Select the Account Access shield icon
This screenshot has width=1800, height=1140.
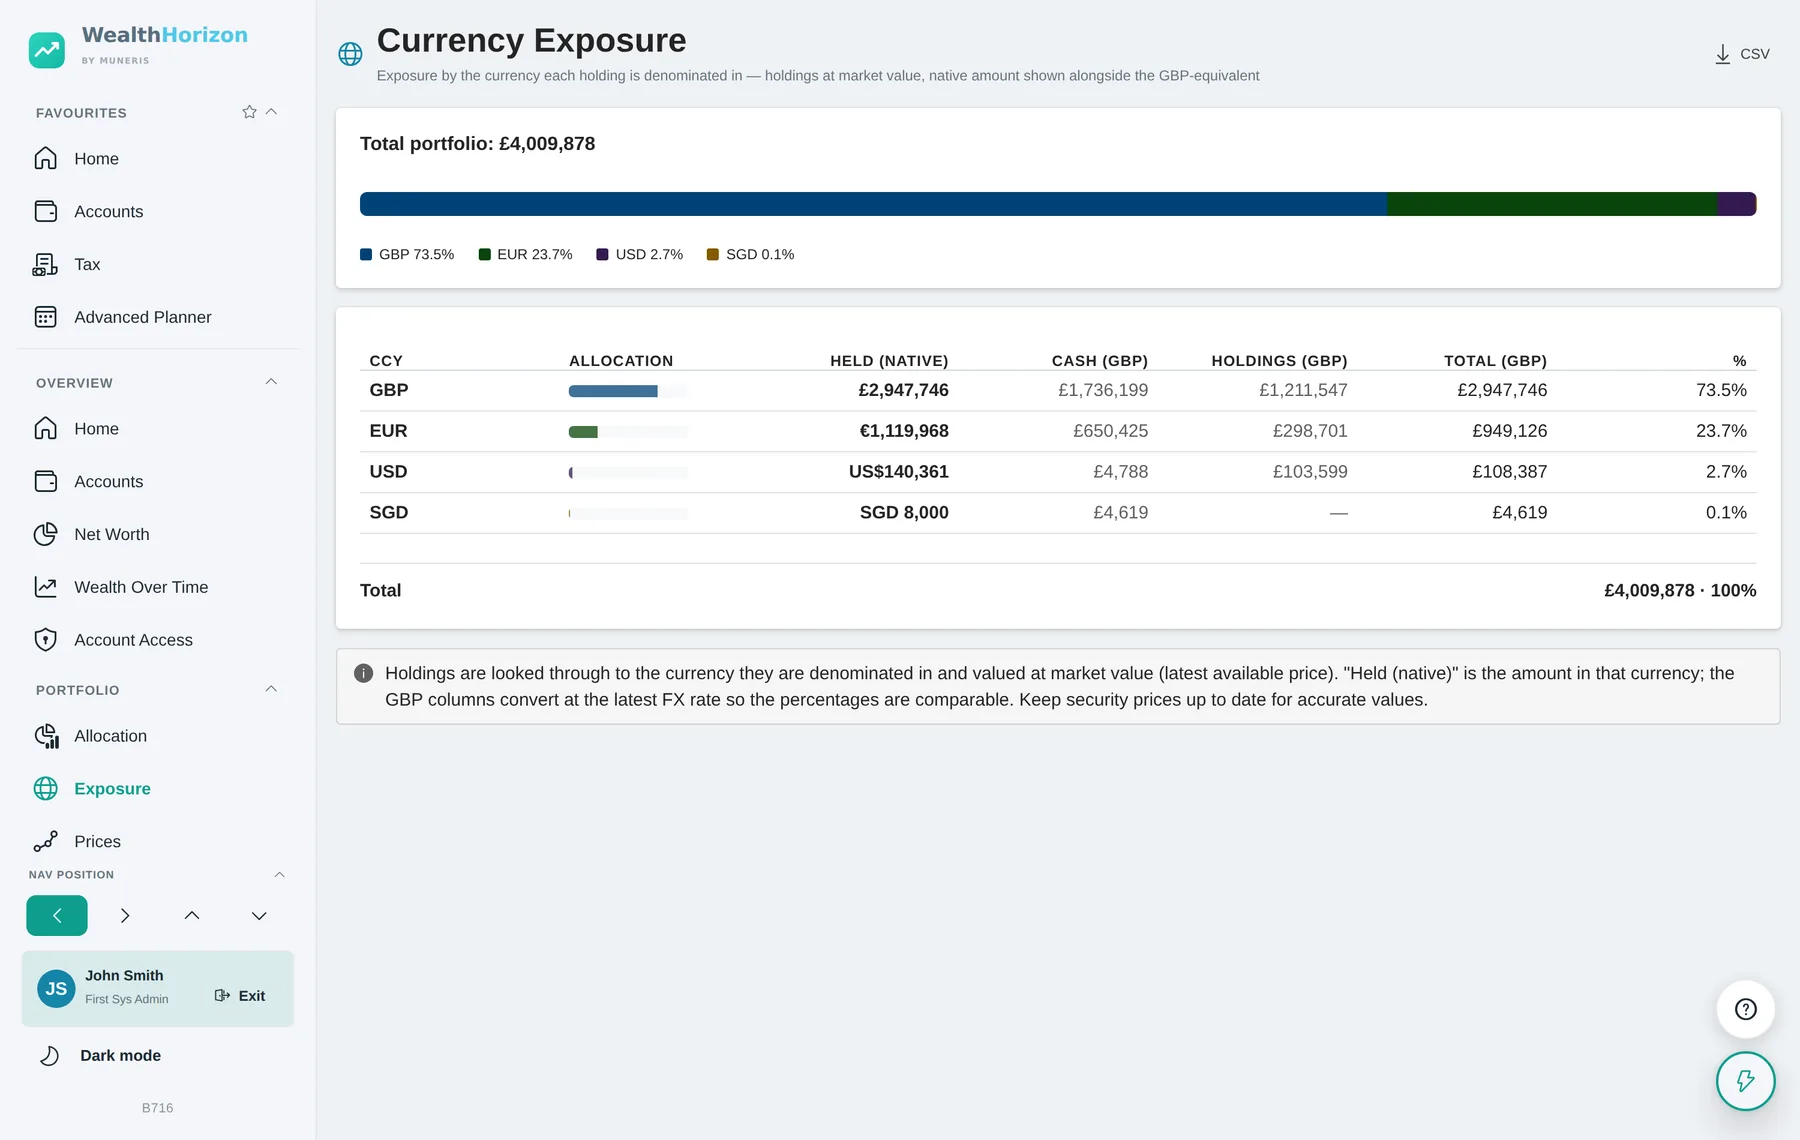click(x=46, y=640)
